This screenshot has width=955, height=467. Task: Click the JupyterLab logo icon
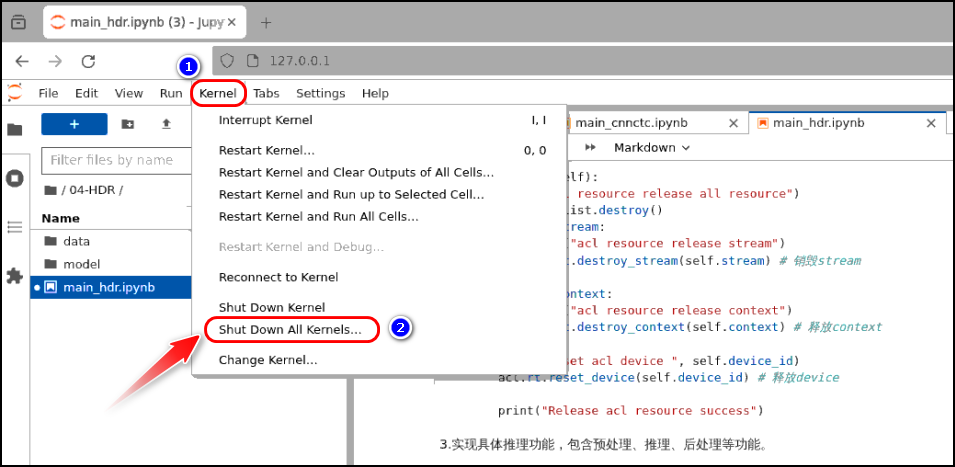point(14,93)
